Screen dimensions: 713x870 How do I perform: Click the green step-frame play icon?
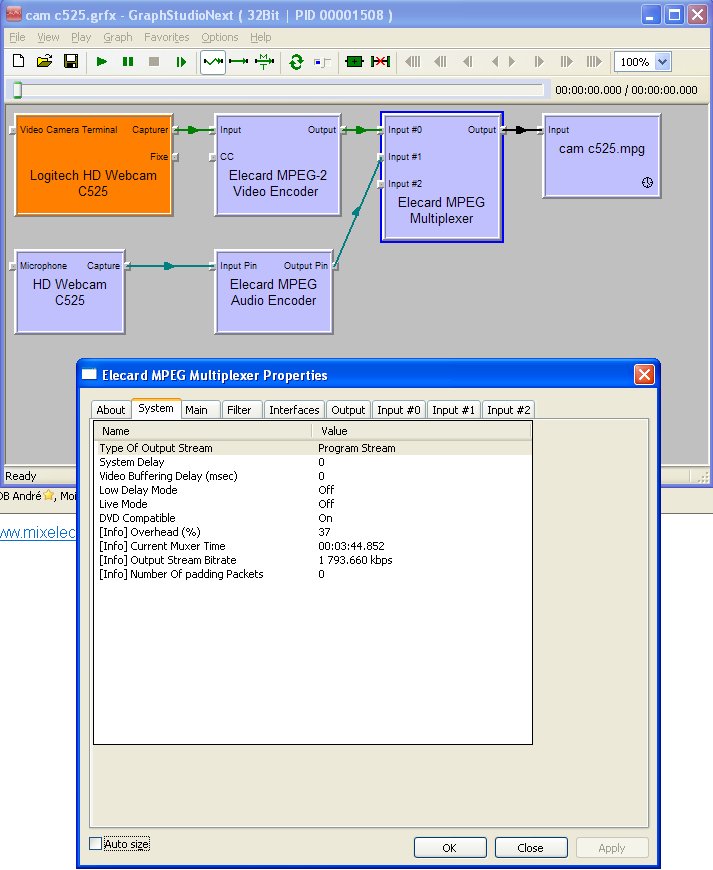[x=181, y=62]
